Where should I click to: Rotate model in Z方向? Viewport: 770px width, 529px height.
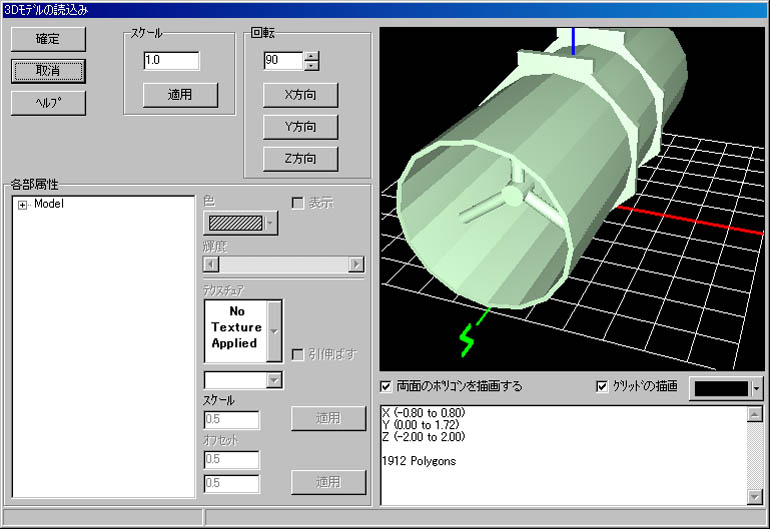pyautogui.click(x=301, y=159)
